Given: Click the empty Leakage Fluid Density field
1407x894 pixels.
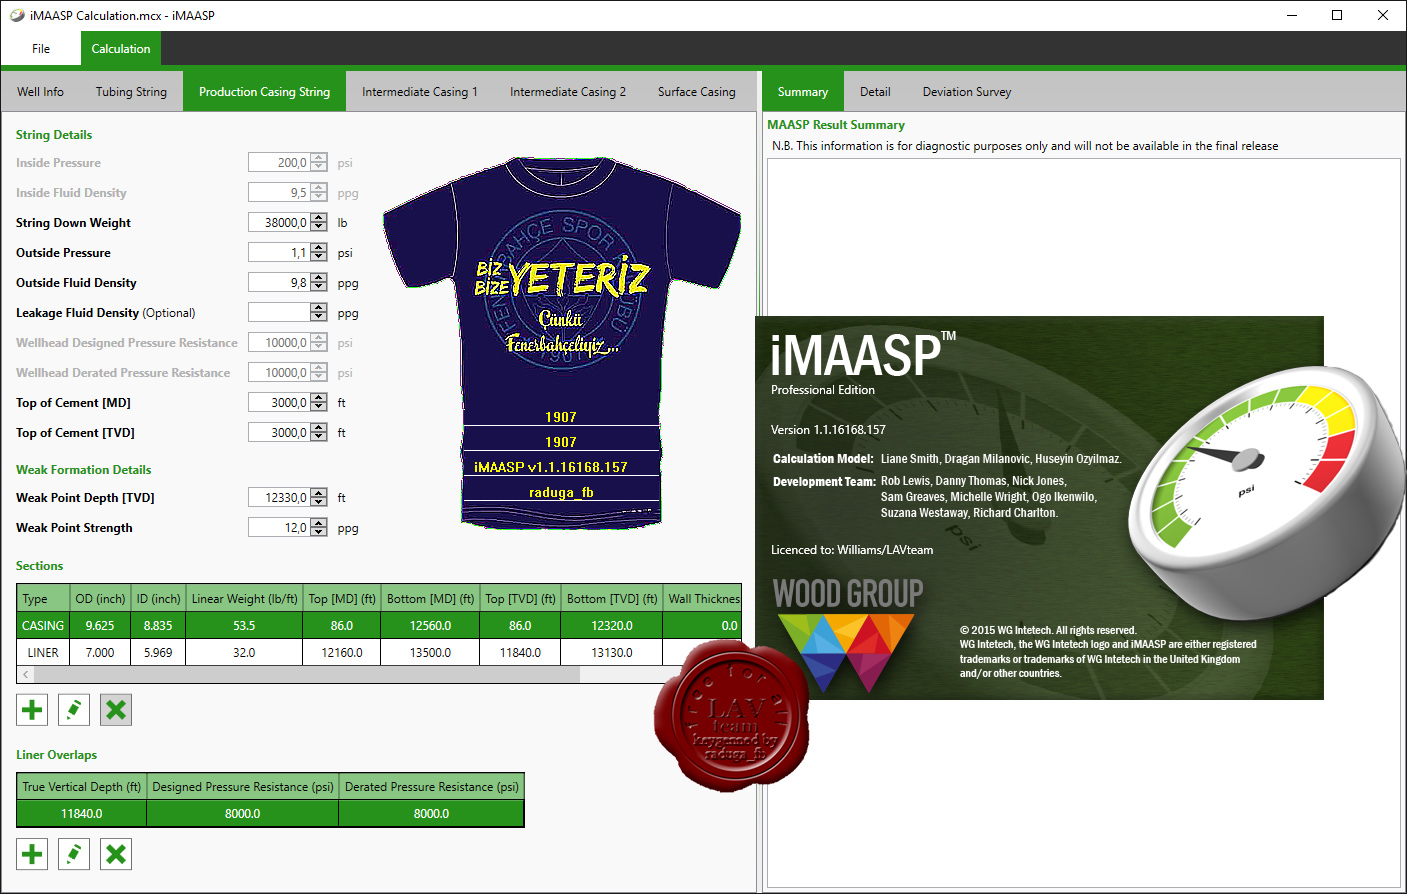Looking at the screenshot, I should tap(279, 313).
